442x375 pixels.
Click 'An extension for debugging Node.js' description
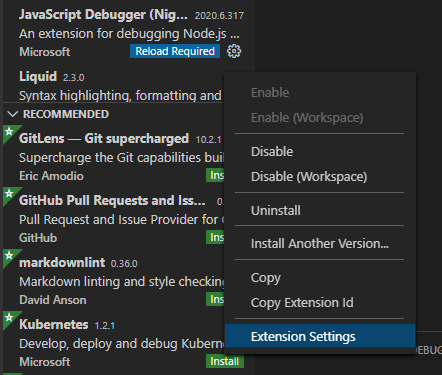(x=129, y=34)
